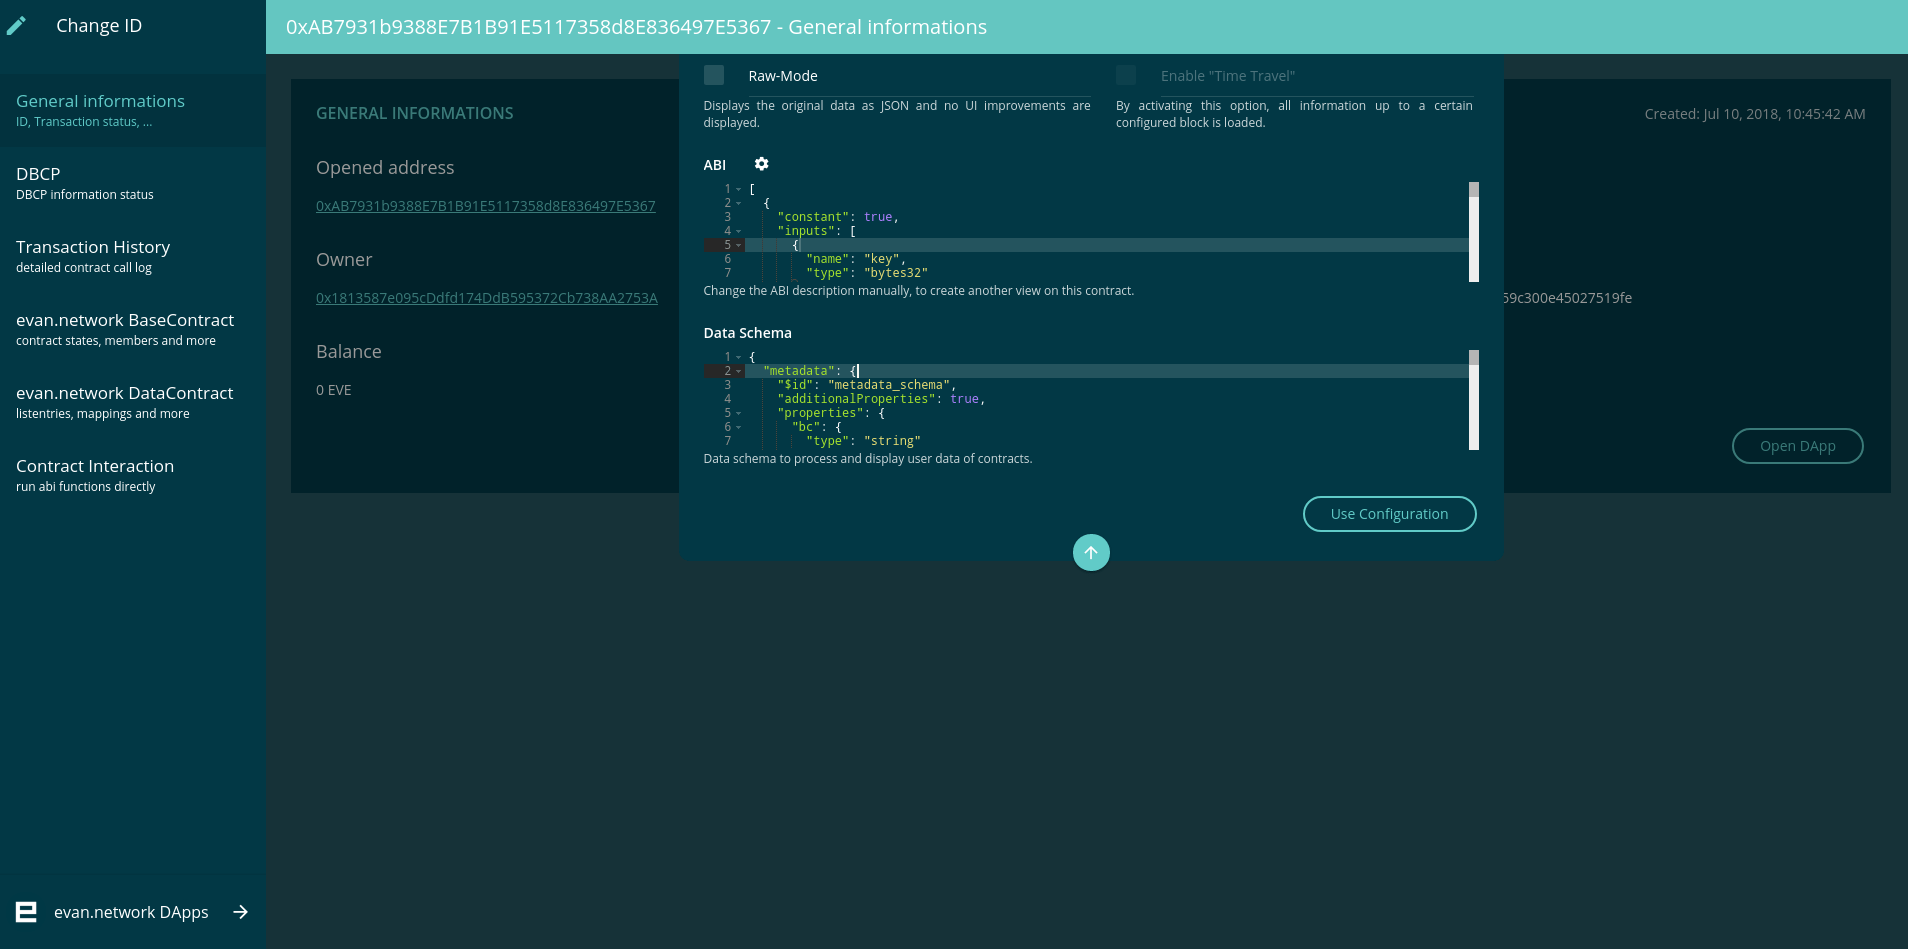Collapse ABI "inputs" fold arrow on line 4
Viewport: 1908px width, 949px height.
(x=739, y=231)
